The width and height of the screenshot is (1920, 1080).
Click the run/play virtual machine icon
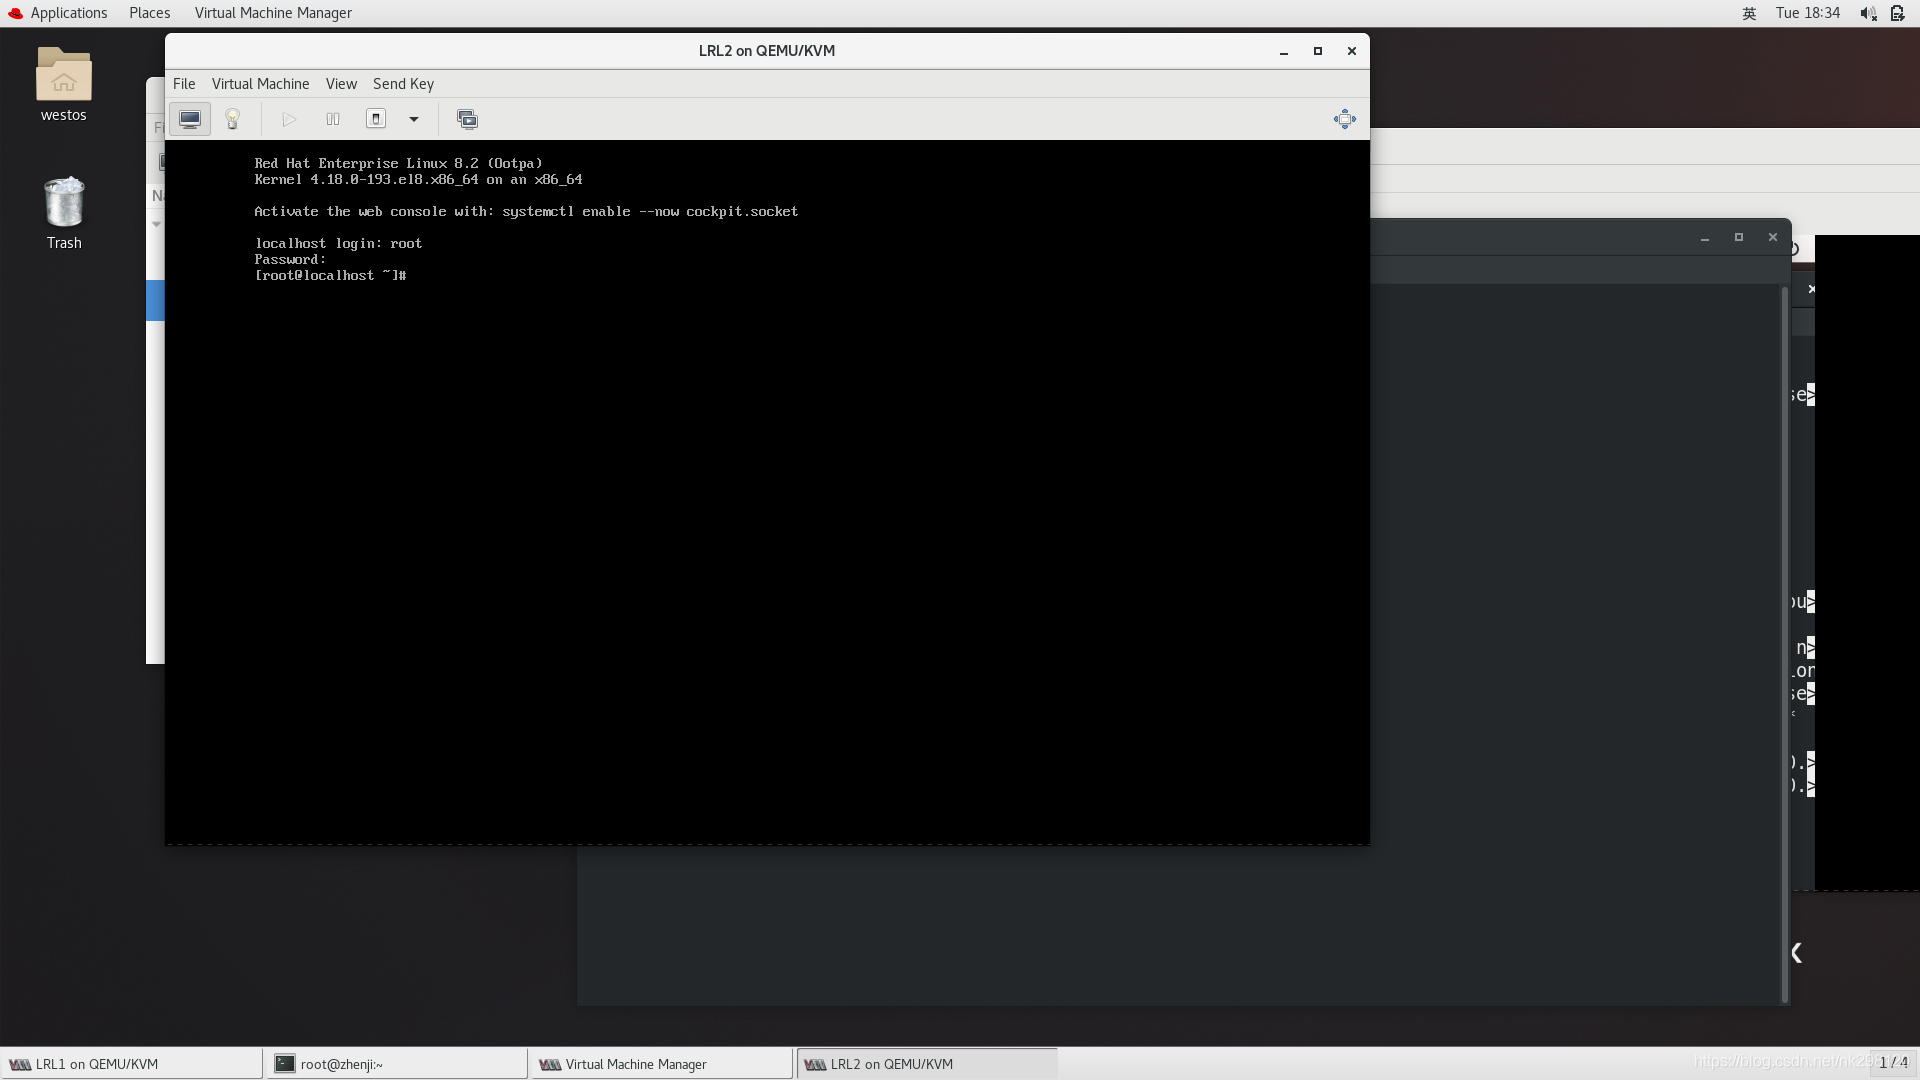pos(287,119)
